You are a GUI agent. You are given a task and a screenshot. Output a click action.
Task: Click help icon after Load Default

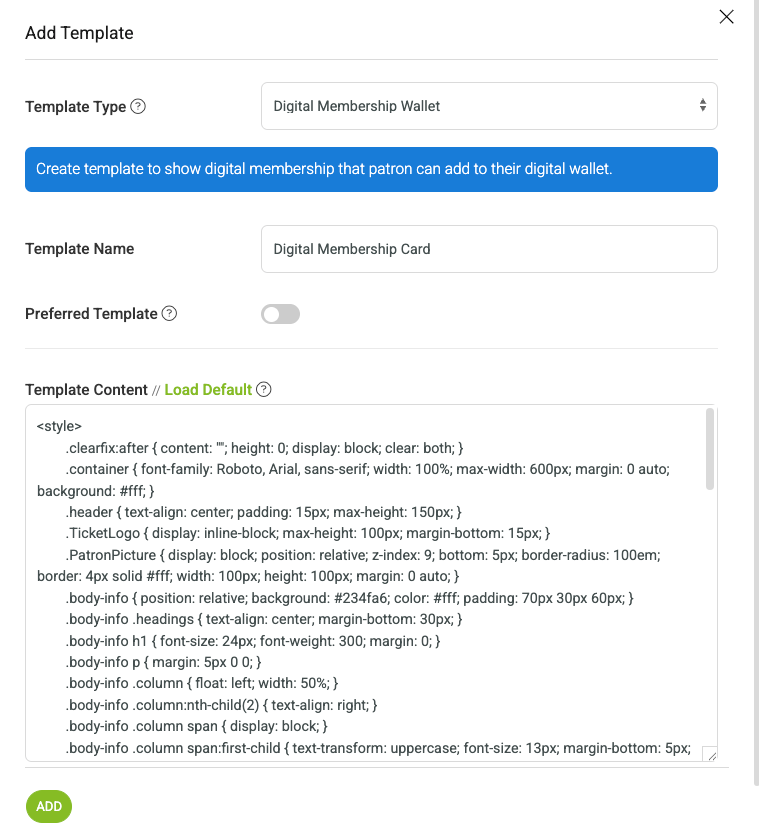[x=263, y=389]
